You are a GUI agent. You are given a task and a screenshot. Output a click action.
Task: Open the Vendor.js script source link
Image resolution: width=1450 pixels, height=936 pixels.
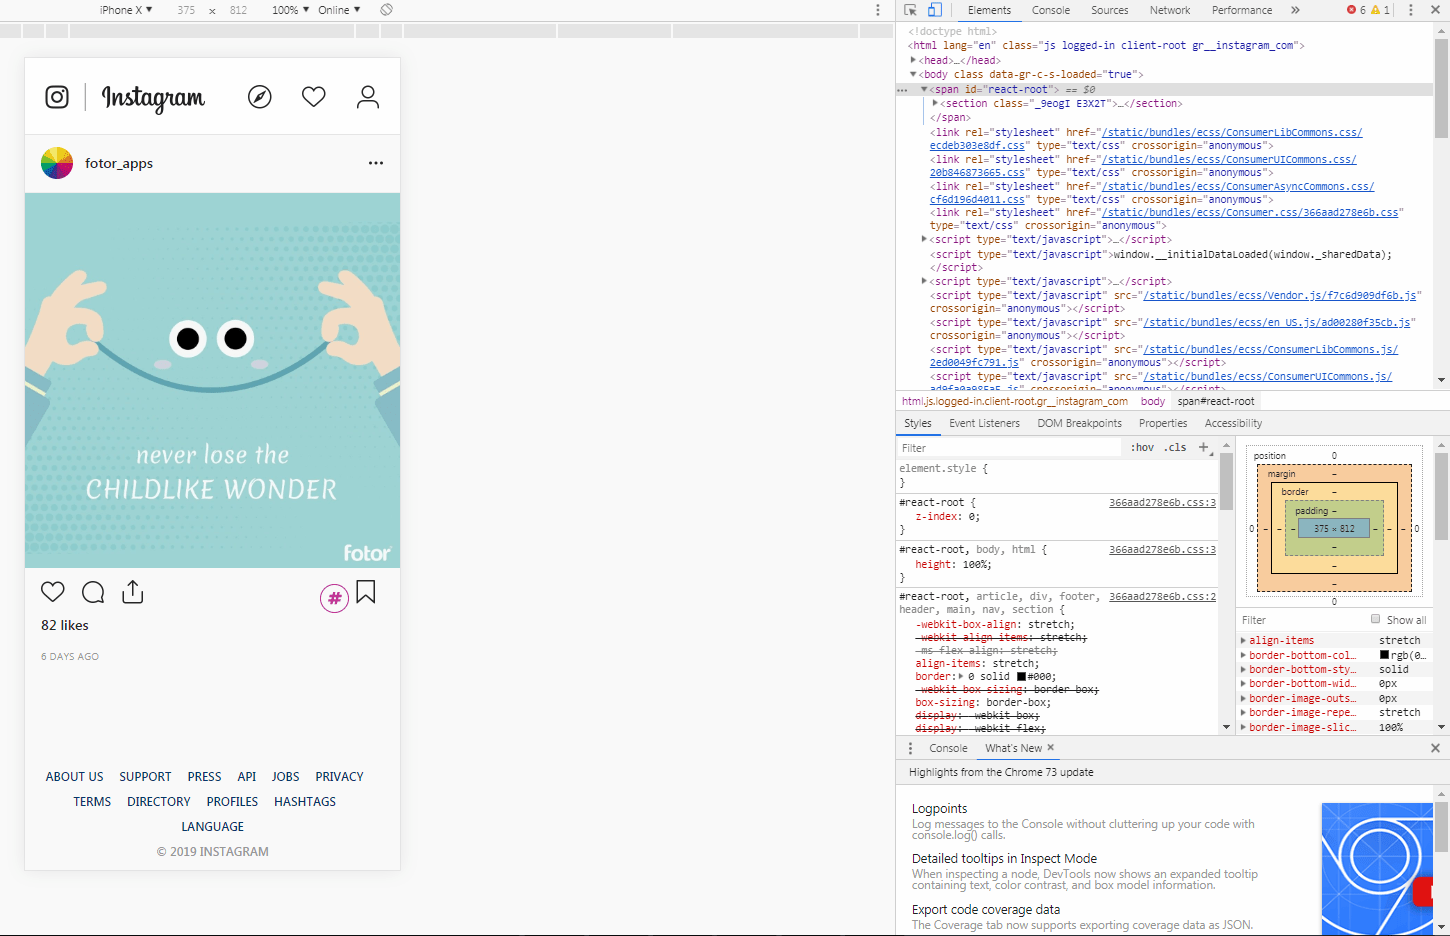tap(1281, 295)
